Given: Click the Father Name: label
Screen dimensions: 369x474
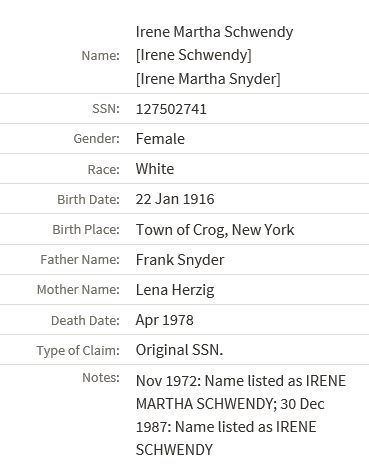Looking at the screenshot, I should click(x=80, y=260).
